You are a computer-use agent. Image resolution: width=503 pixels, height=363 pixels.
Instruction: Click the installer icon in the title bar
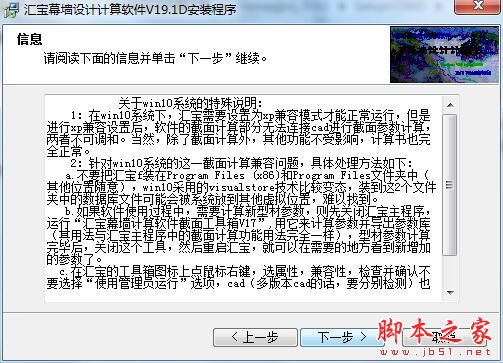tap(11, 9)
